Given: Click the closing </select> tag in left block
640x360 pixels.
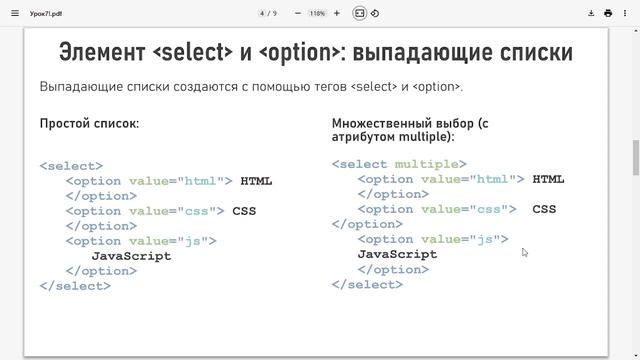Looking at the screenshot, I should tap(75, 286).
